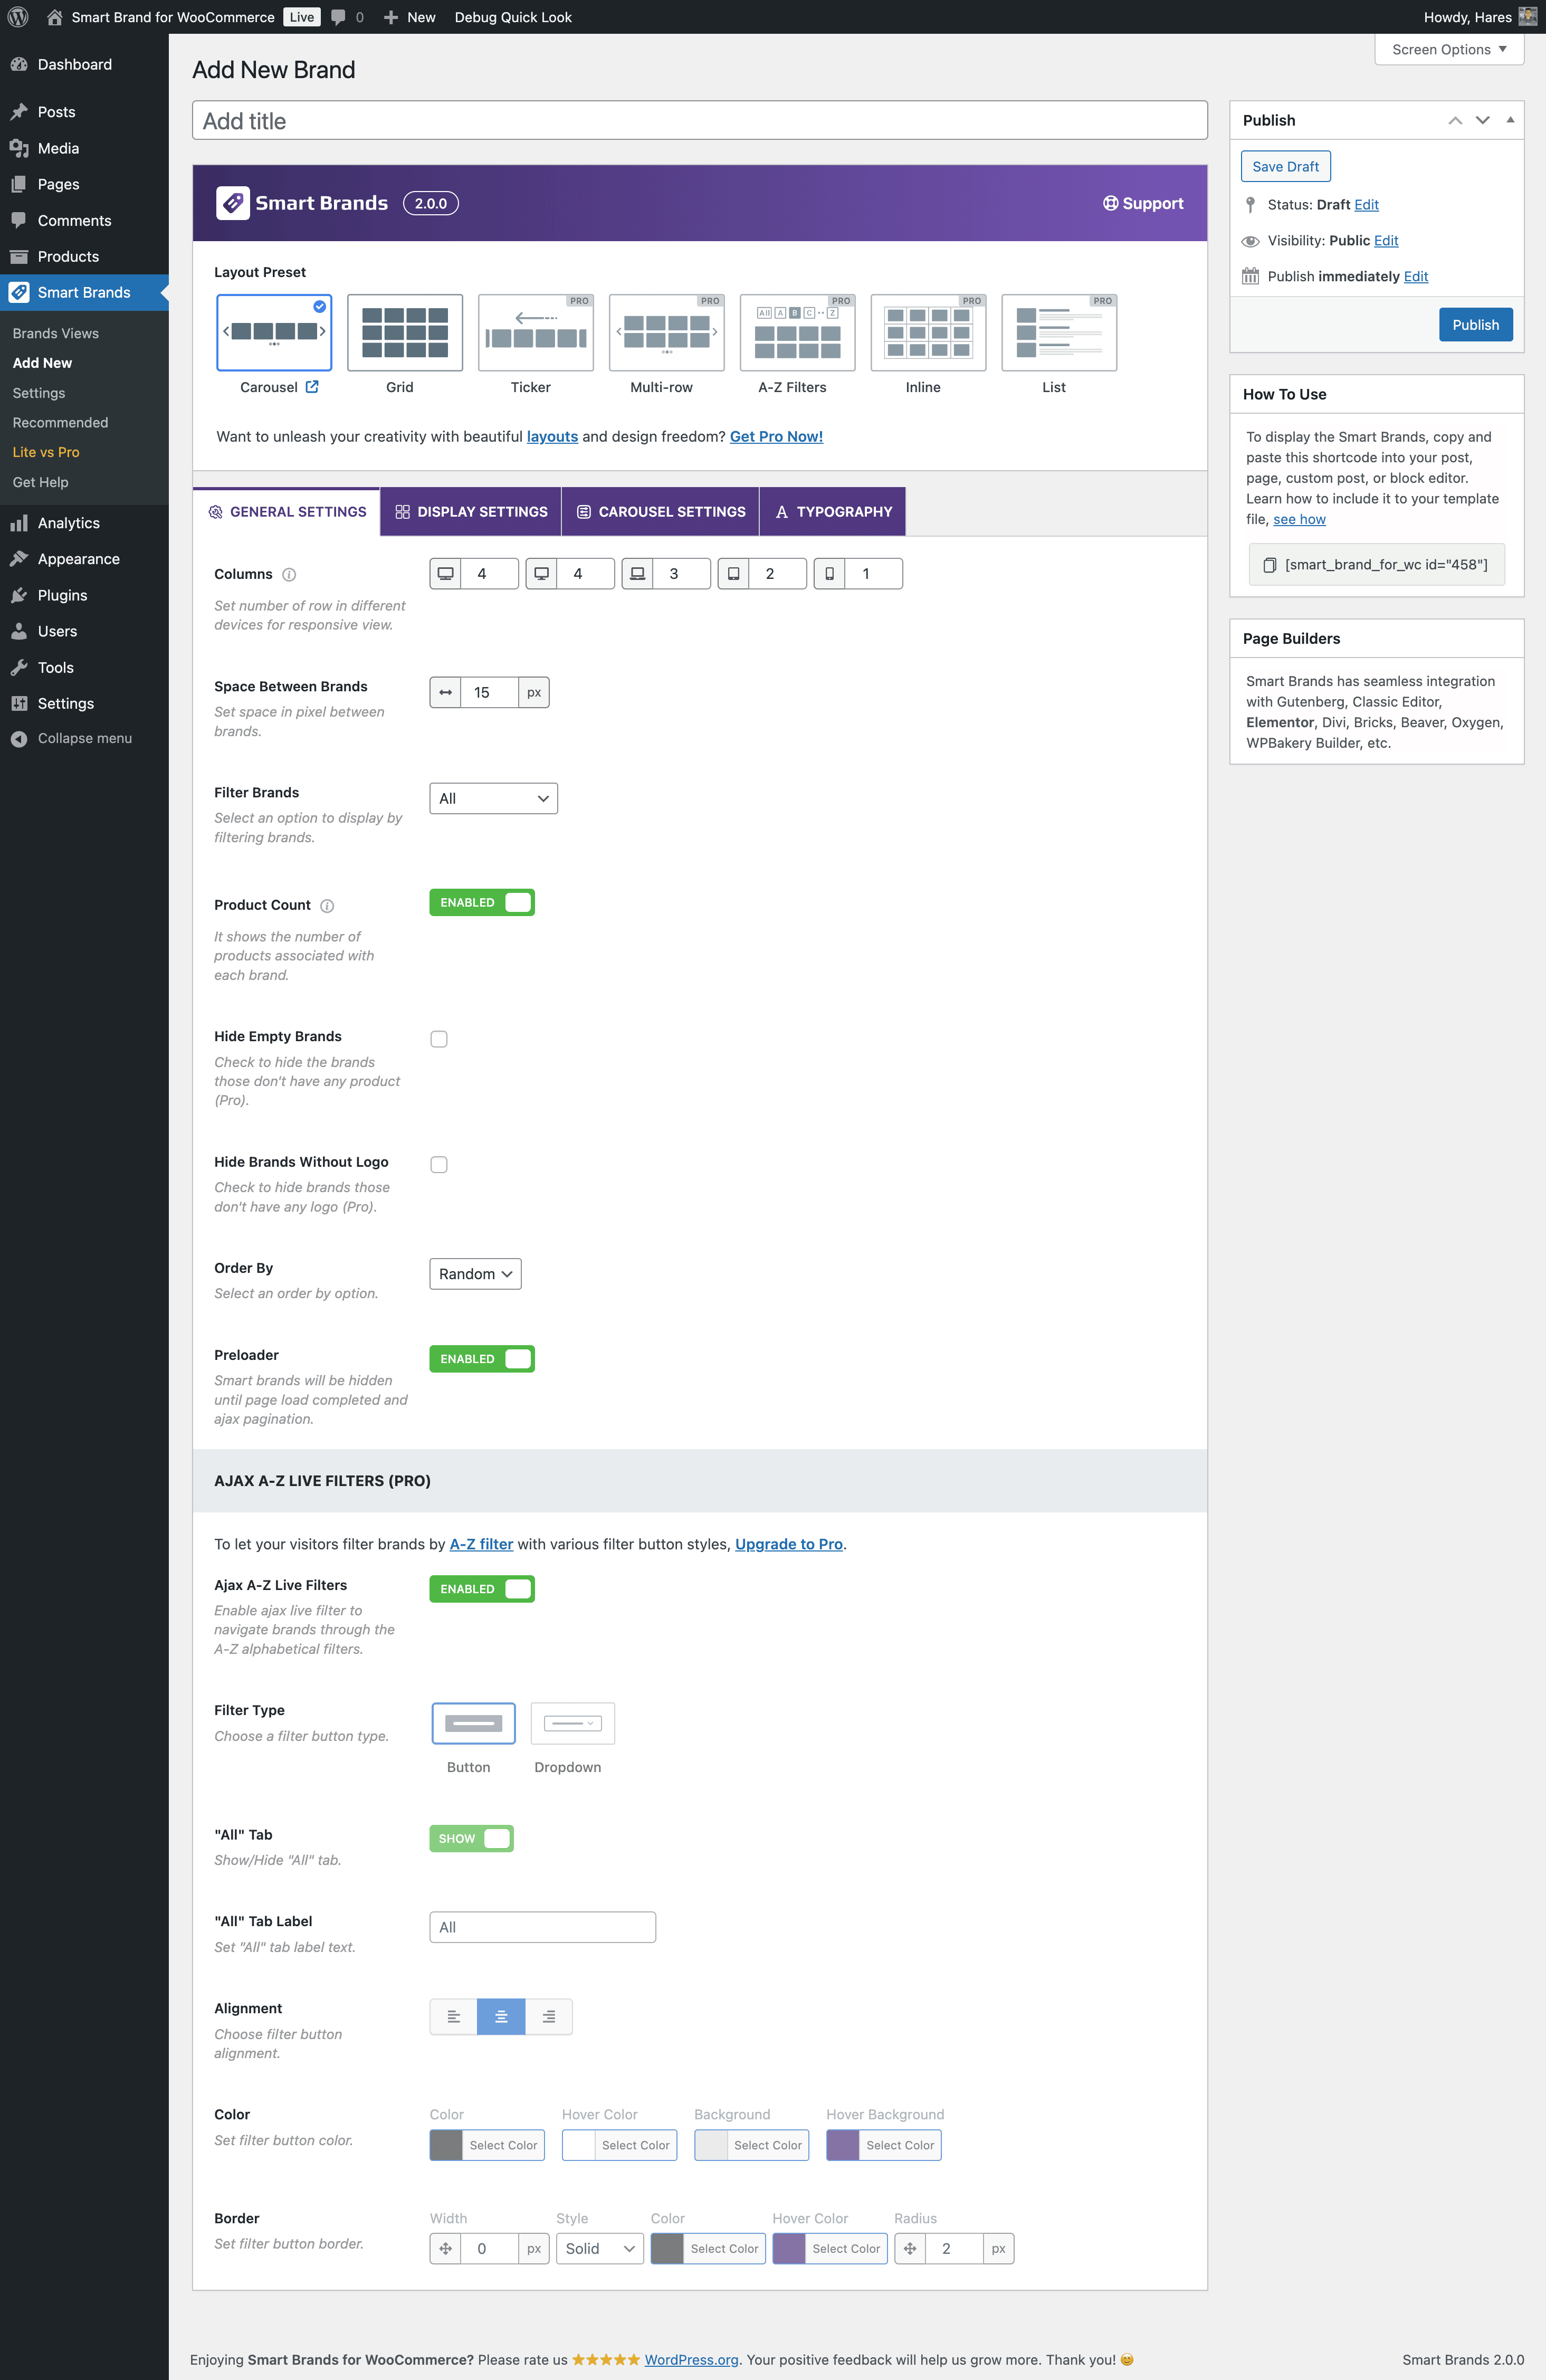The height and width of the screenshot is (2380, 1546).
Task: Toggle Product Count enabled switch
Action: pyautogui.click(x=482, y=903)
